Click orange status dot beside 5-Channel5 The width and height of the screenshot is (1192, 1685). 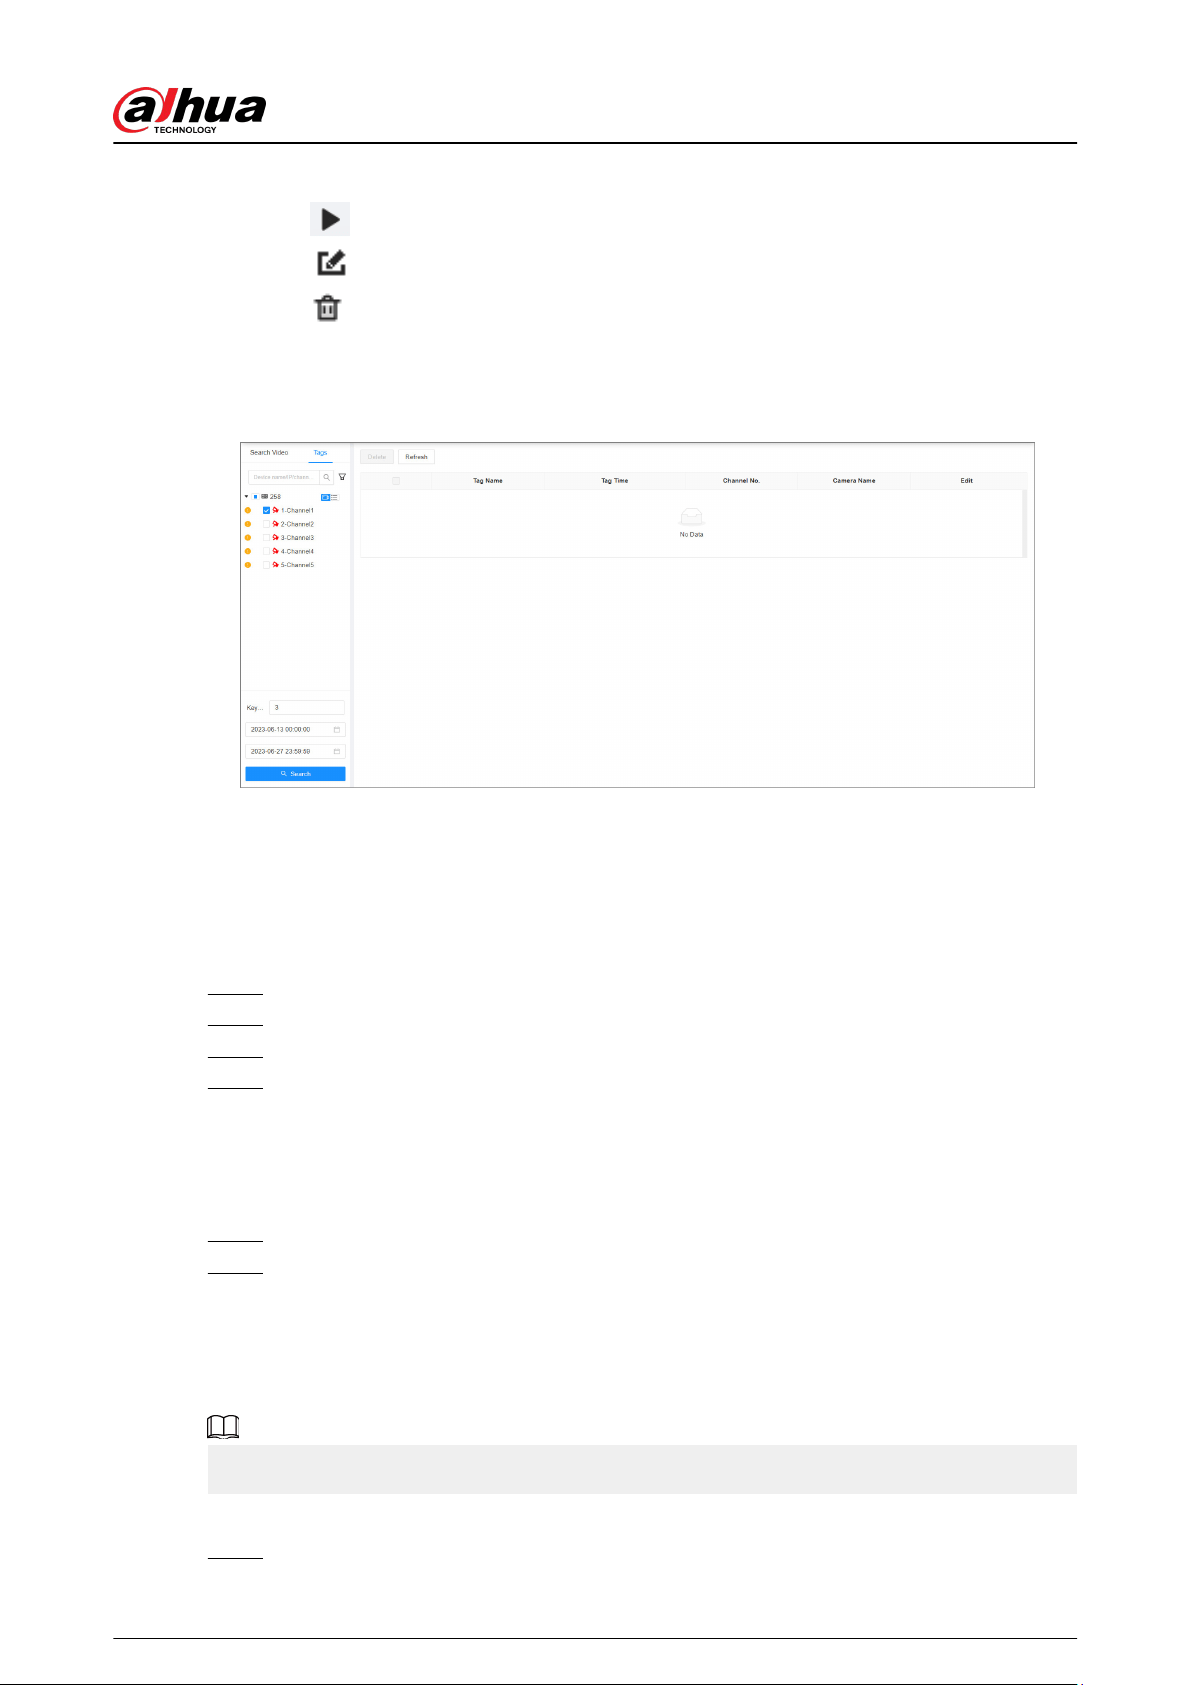248,565
